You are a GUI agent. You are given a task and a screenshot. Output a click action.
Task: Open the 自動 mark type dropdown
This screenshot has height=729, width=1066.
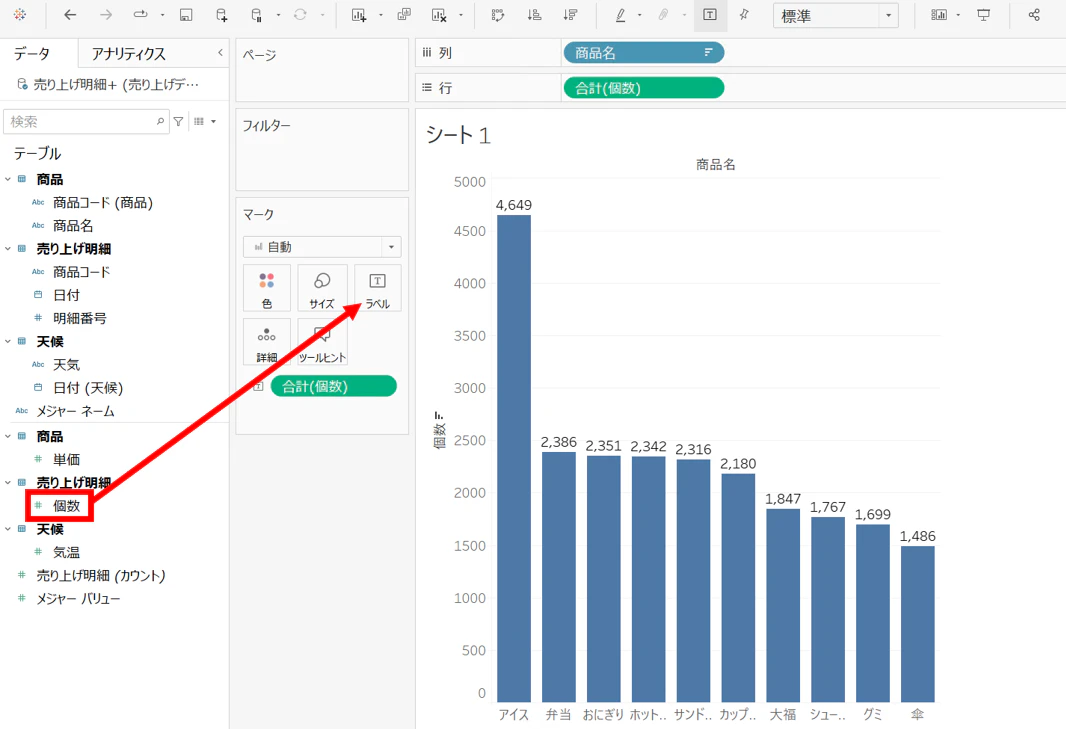point(322,247)
